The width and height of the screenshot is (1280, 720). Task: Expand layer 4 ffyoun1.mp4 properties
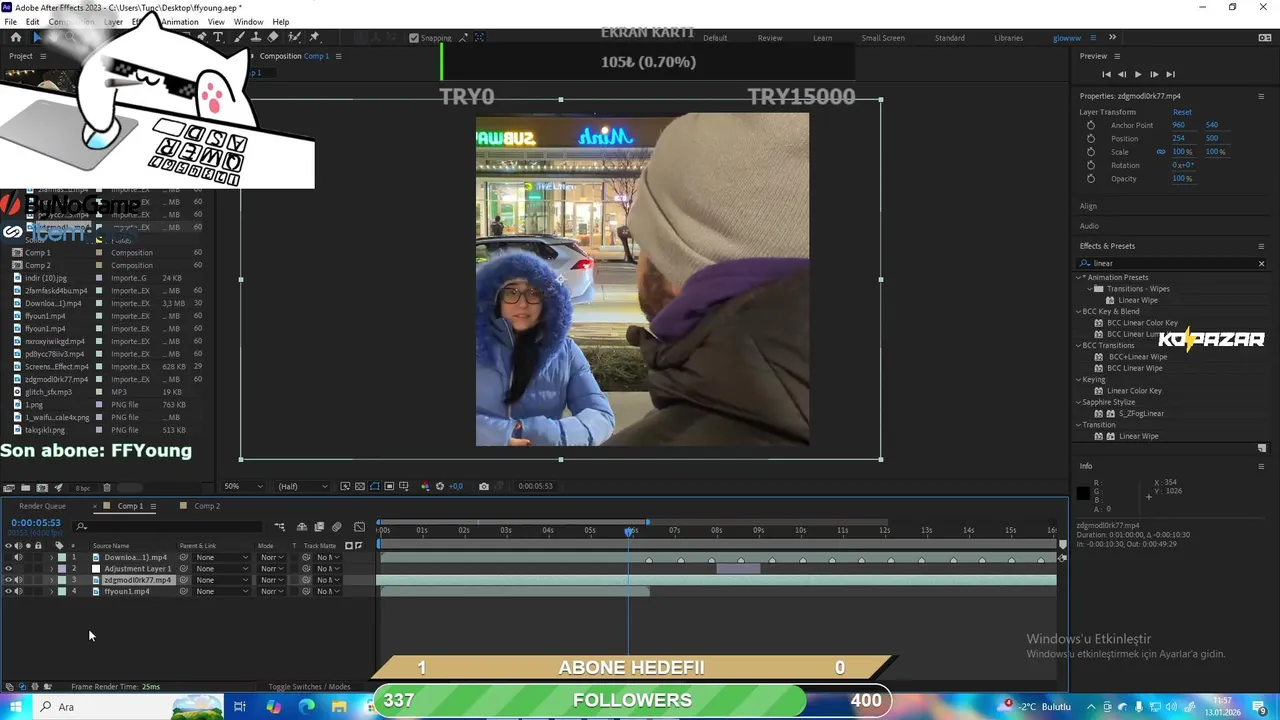click(x=51, y=591)
